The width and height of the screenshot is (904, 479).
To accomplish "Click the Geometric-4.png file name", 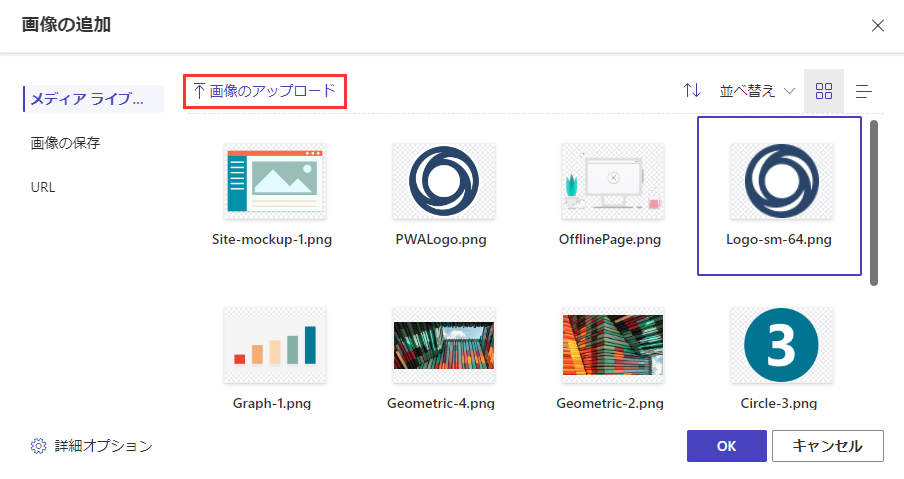I will coord(441,403).
